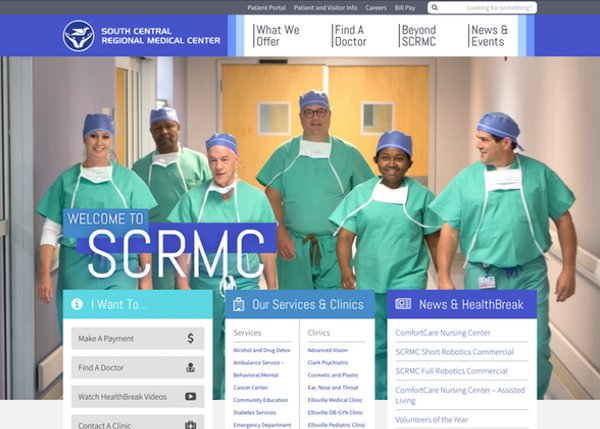Image resolution: width=600 pixels, height=429 pixels.
Task: Visit the Careers page
Action: coord(376,8)
